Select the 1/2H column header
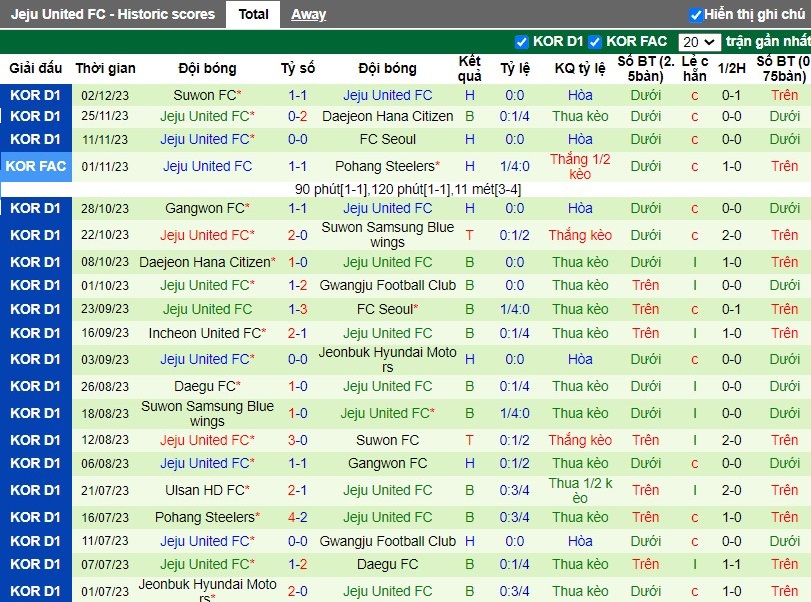The width and height of the screenshot is (811, 602). [x=731, y=68]
